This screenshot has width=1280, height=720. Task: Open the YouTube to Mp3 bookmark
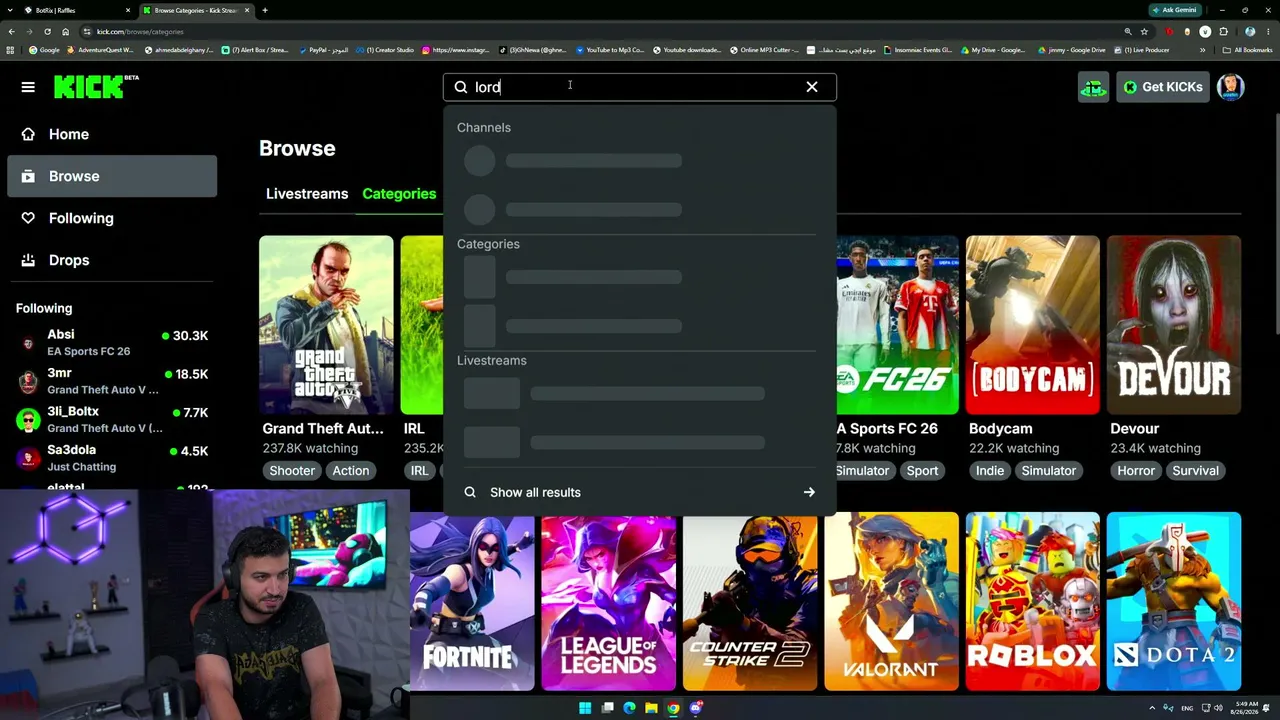[609, 50]
